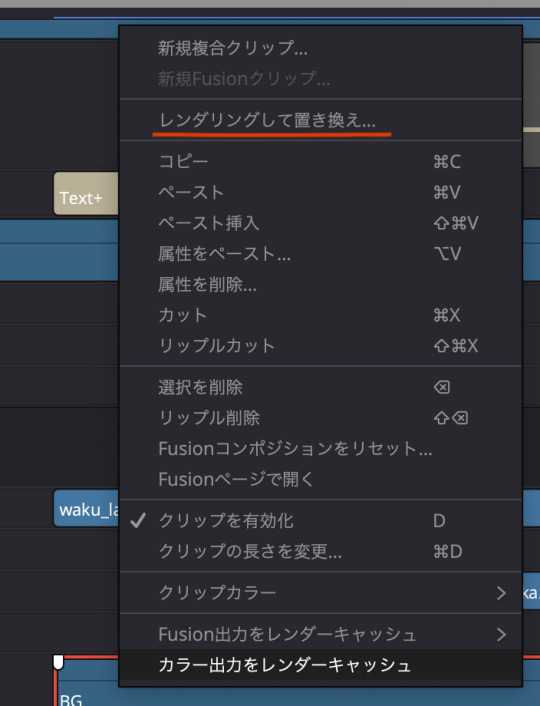Screen dimensions: 540x706
Task: Toggle クリップを有効化 checkmark item
Action: pos(320,520)
